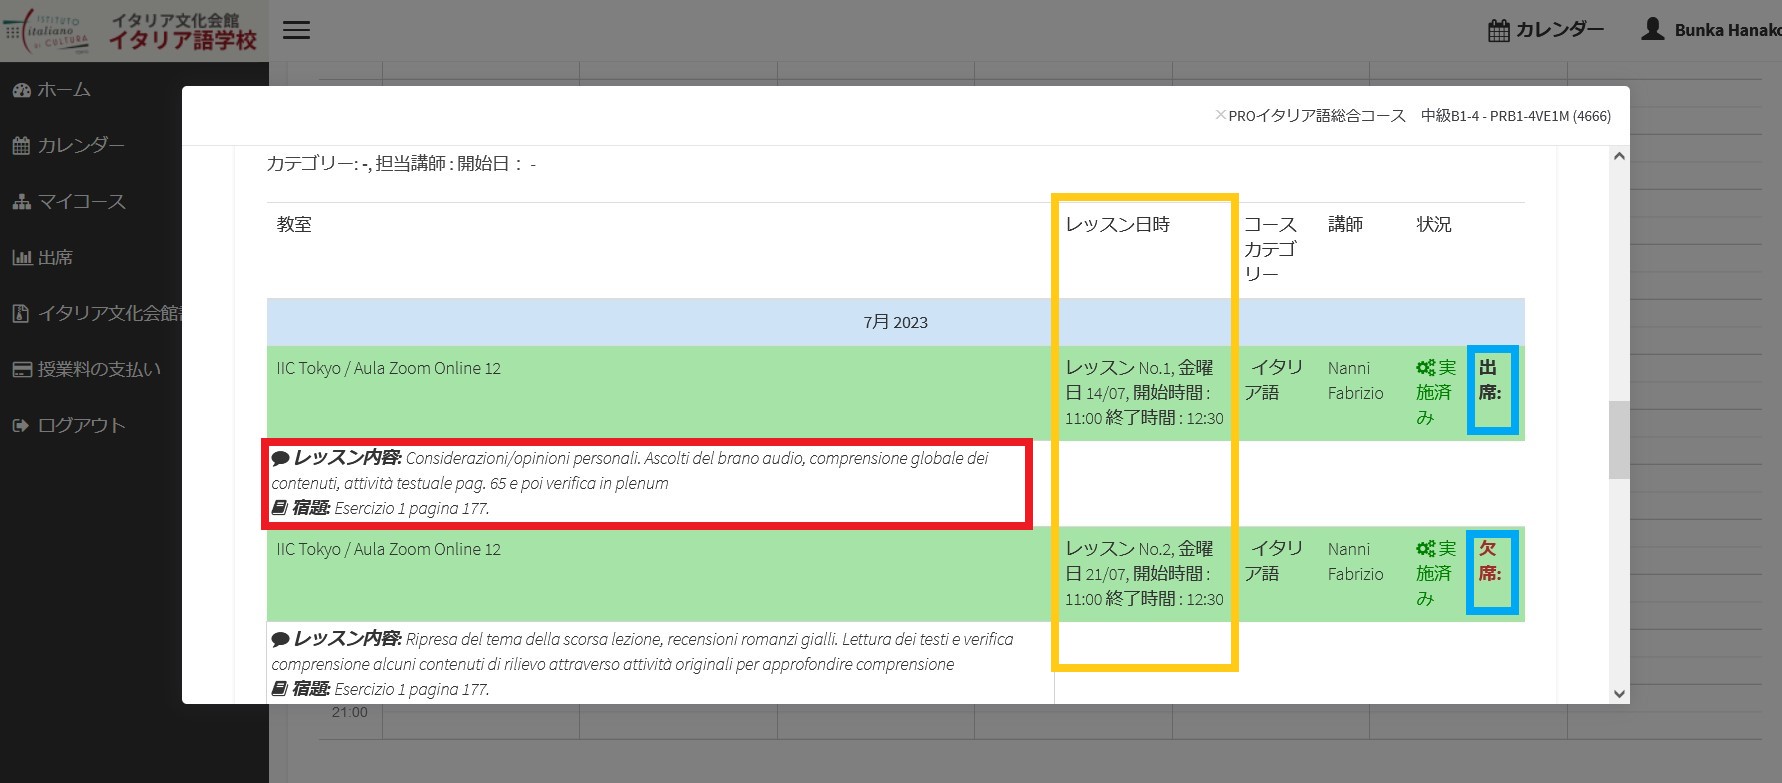Click the 授業料の支払い credit card icon

pos(22,370)
